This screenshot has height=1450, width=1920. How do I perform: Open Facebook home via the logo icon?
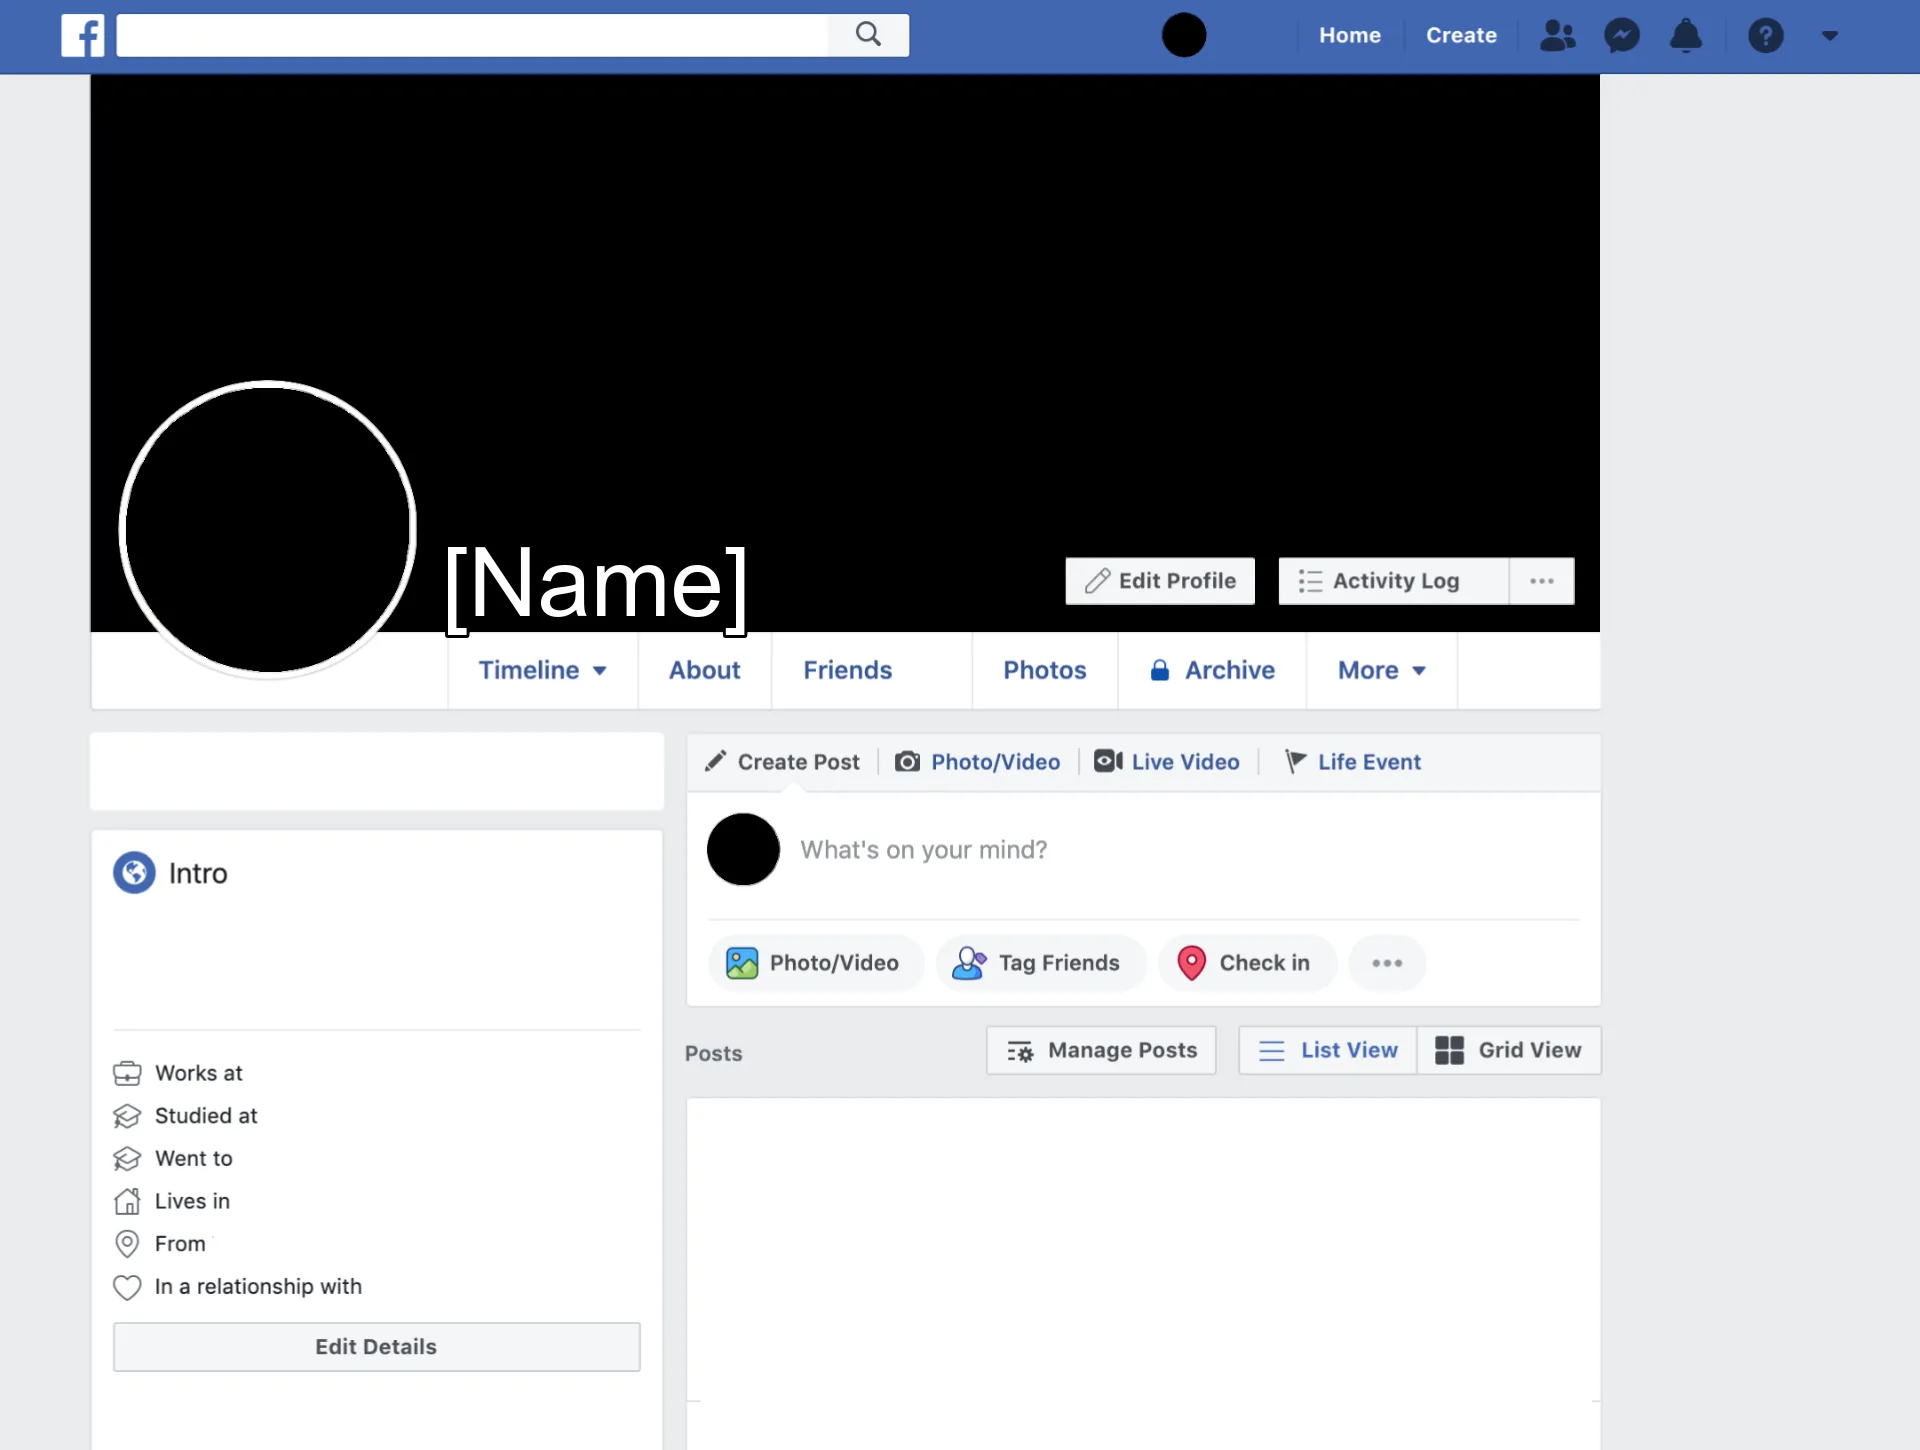[x=82, y=35]
